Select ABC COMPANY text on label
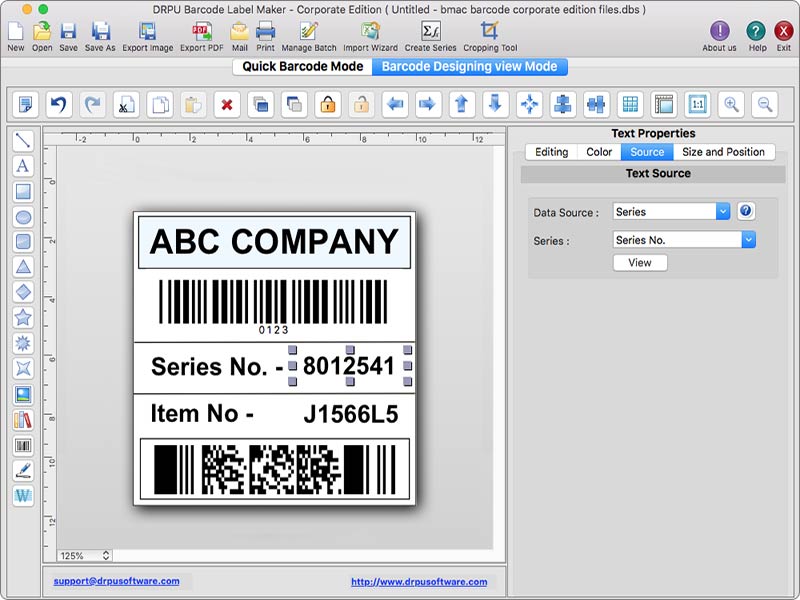Screen dimensions: 800x600 274,242
